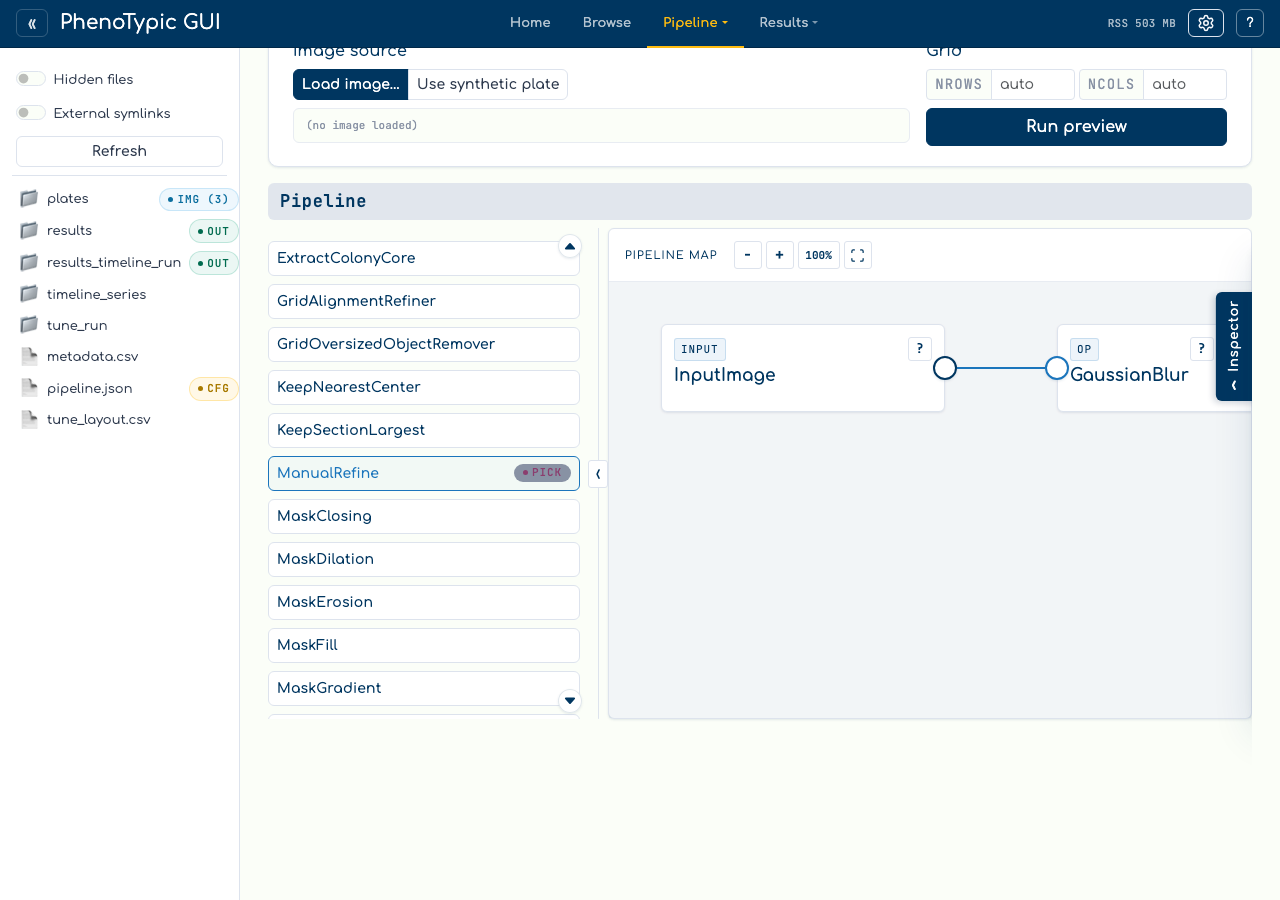
Task: Zoom out the pipeline map
Action: point(748,255)
